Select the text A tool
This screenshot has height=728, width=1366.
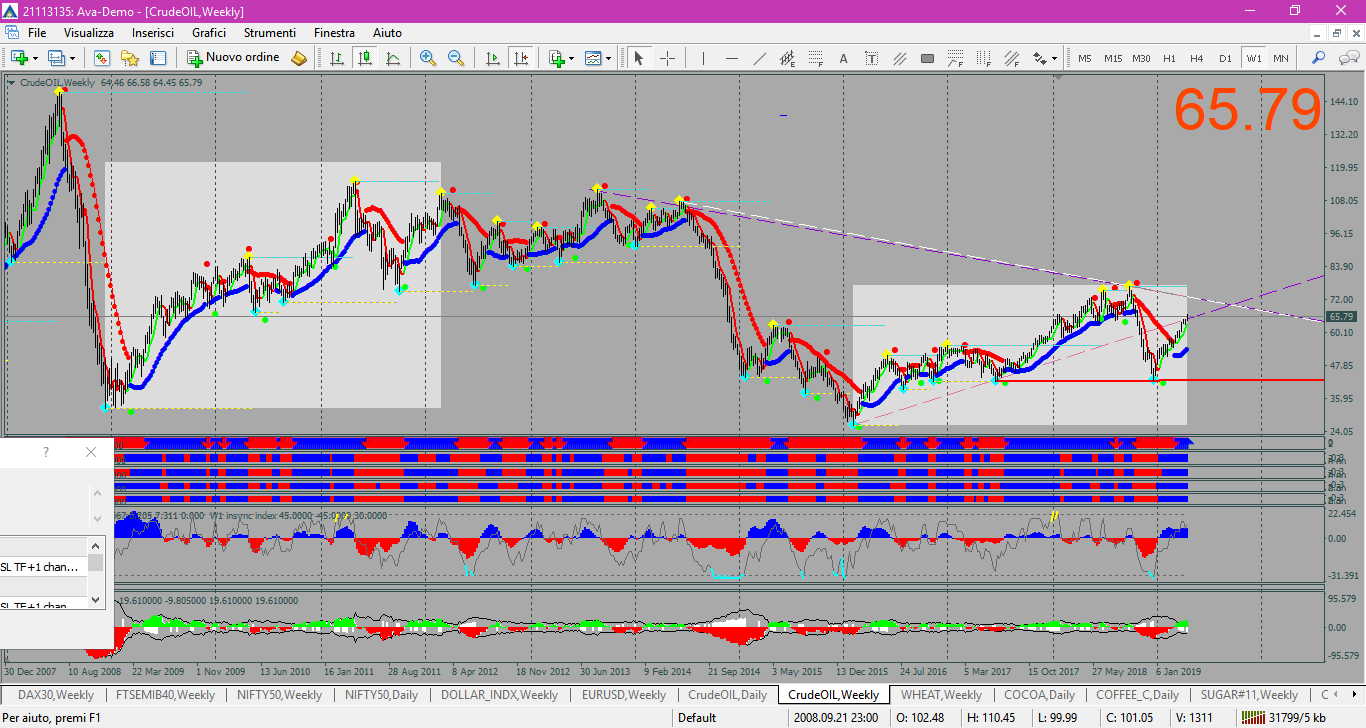coord(843,58)
